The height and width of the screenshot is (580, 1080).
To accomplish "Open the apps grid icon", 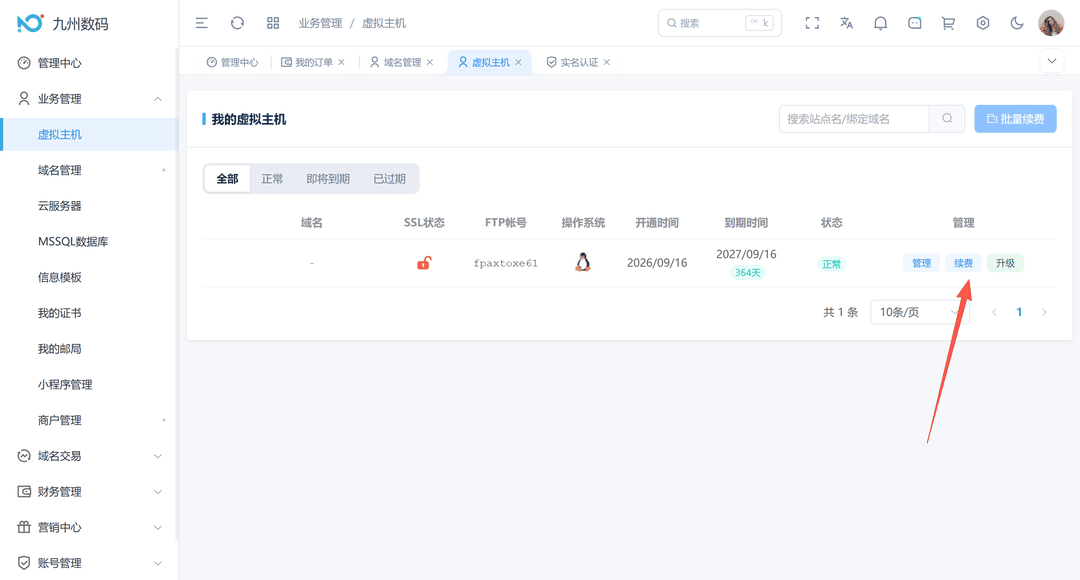I will pos(273,23).
